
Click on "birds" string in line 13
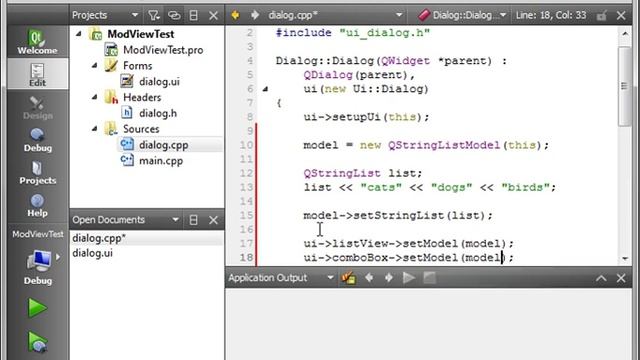click(x=525, y=187)
